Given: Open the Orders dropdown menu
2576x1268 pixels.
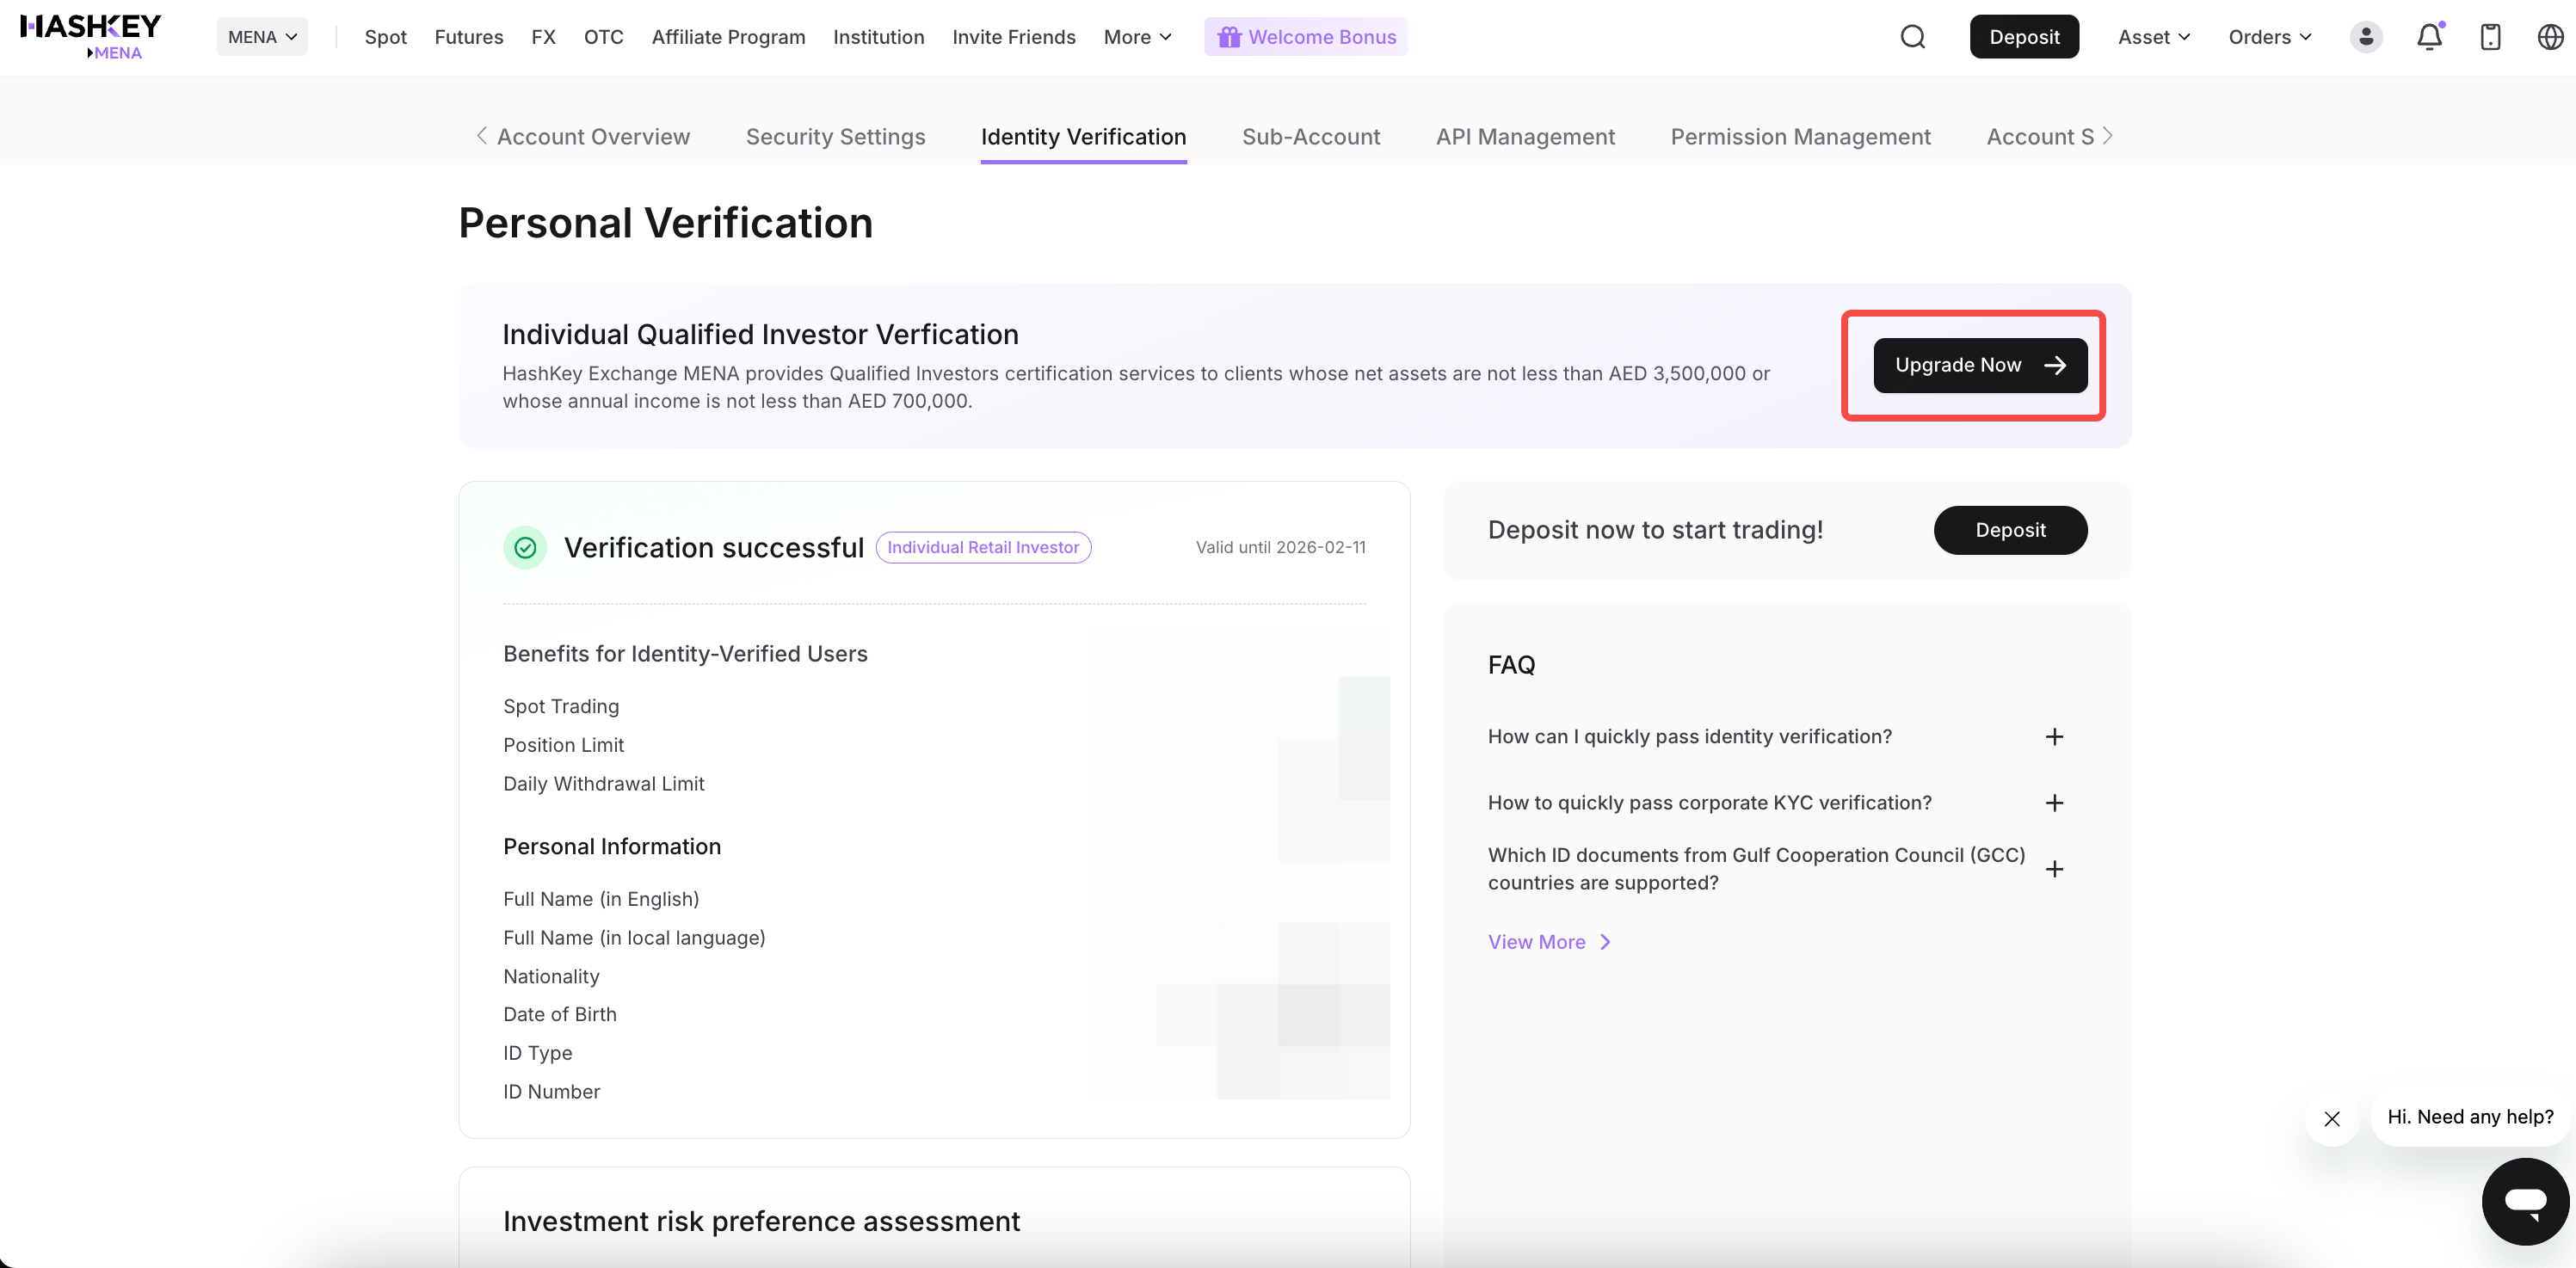Looking at the screenshot, I should (x=2270, y=37).
